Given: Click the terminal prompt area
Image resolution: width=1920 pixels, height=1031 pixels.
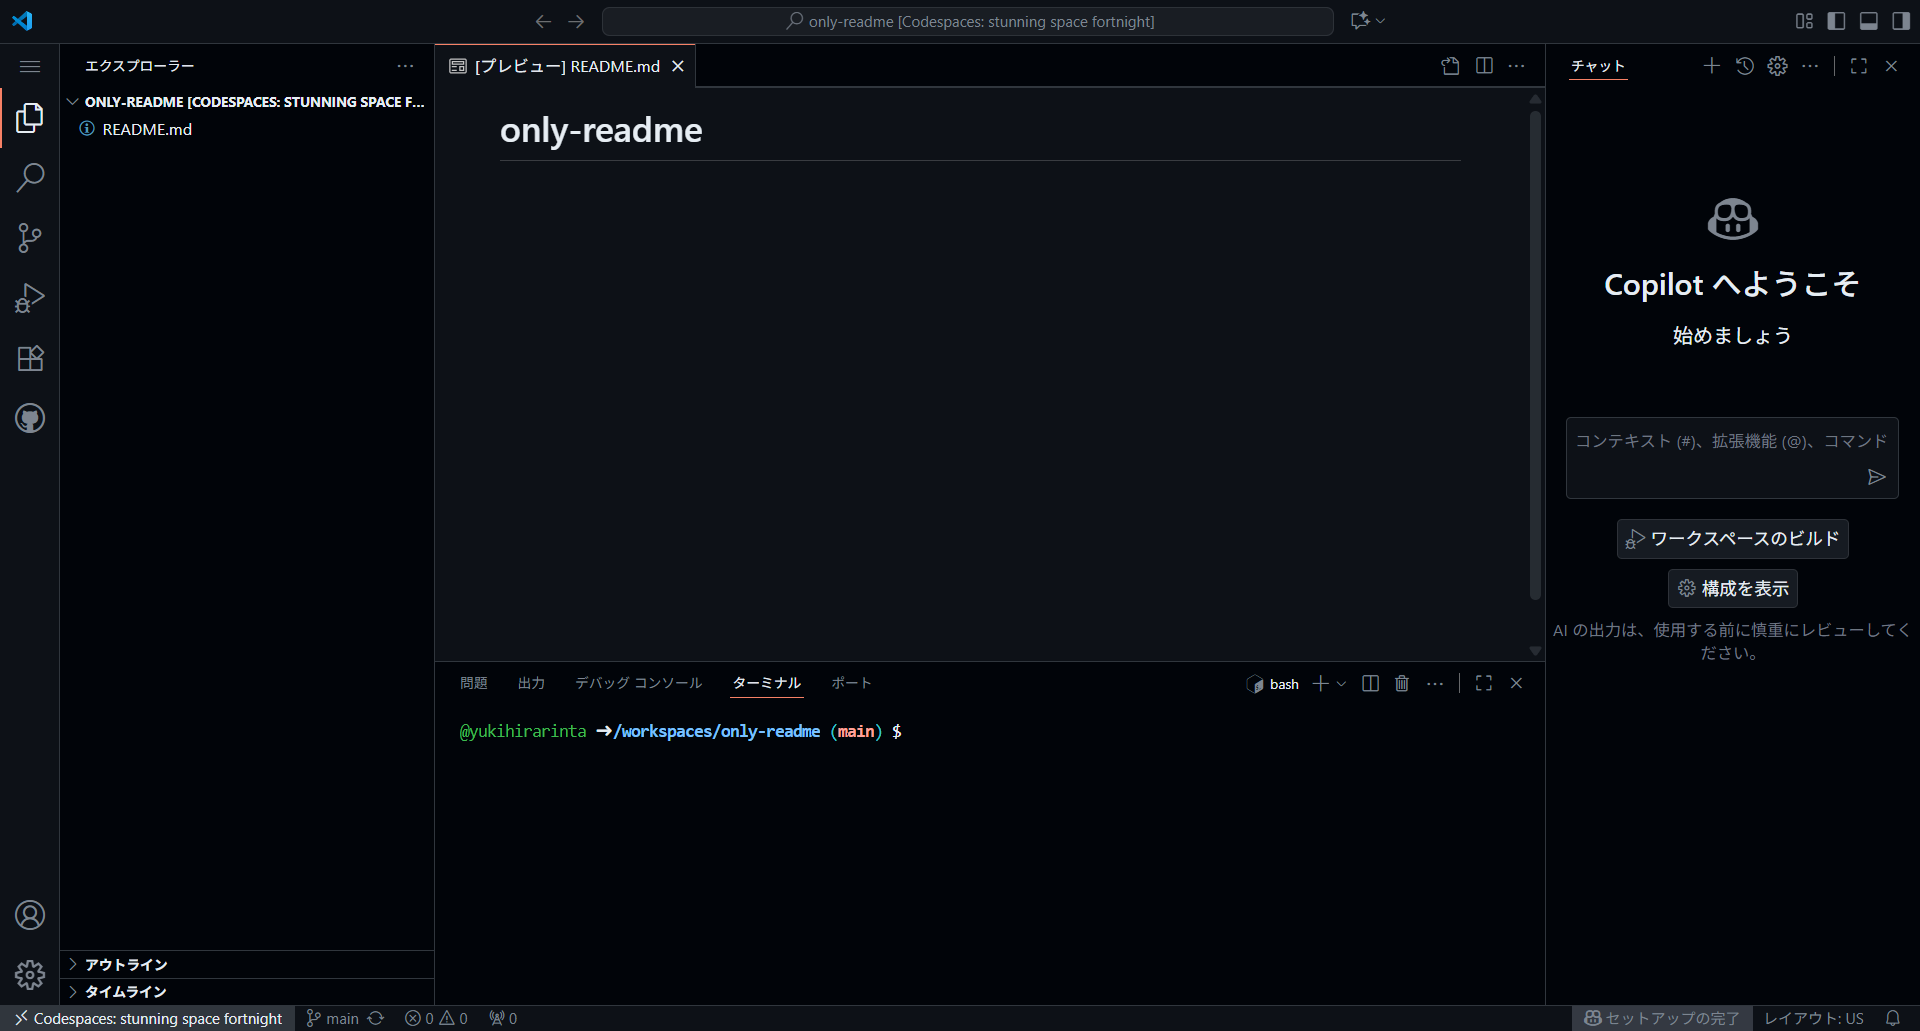Looking at the screenshot, I should point(680,731).
